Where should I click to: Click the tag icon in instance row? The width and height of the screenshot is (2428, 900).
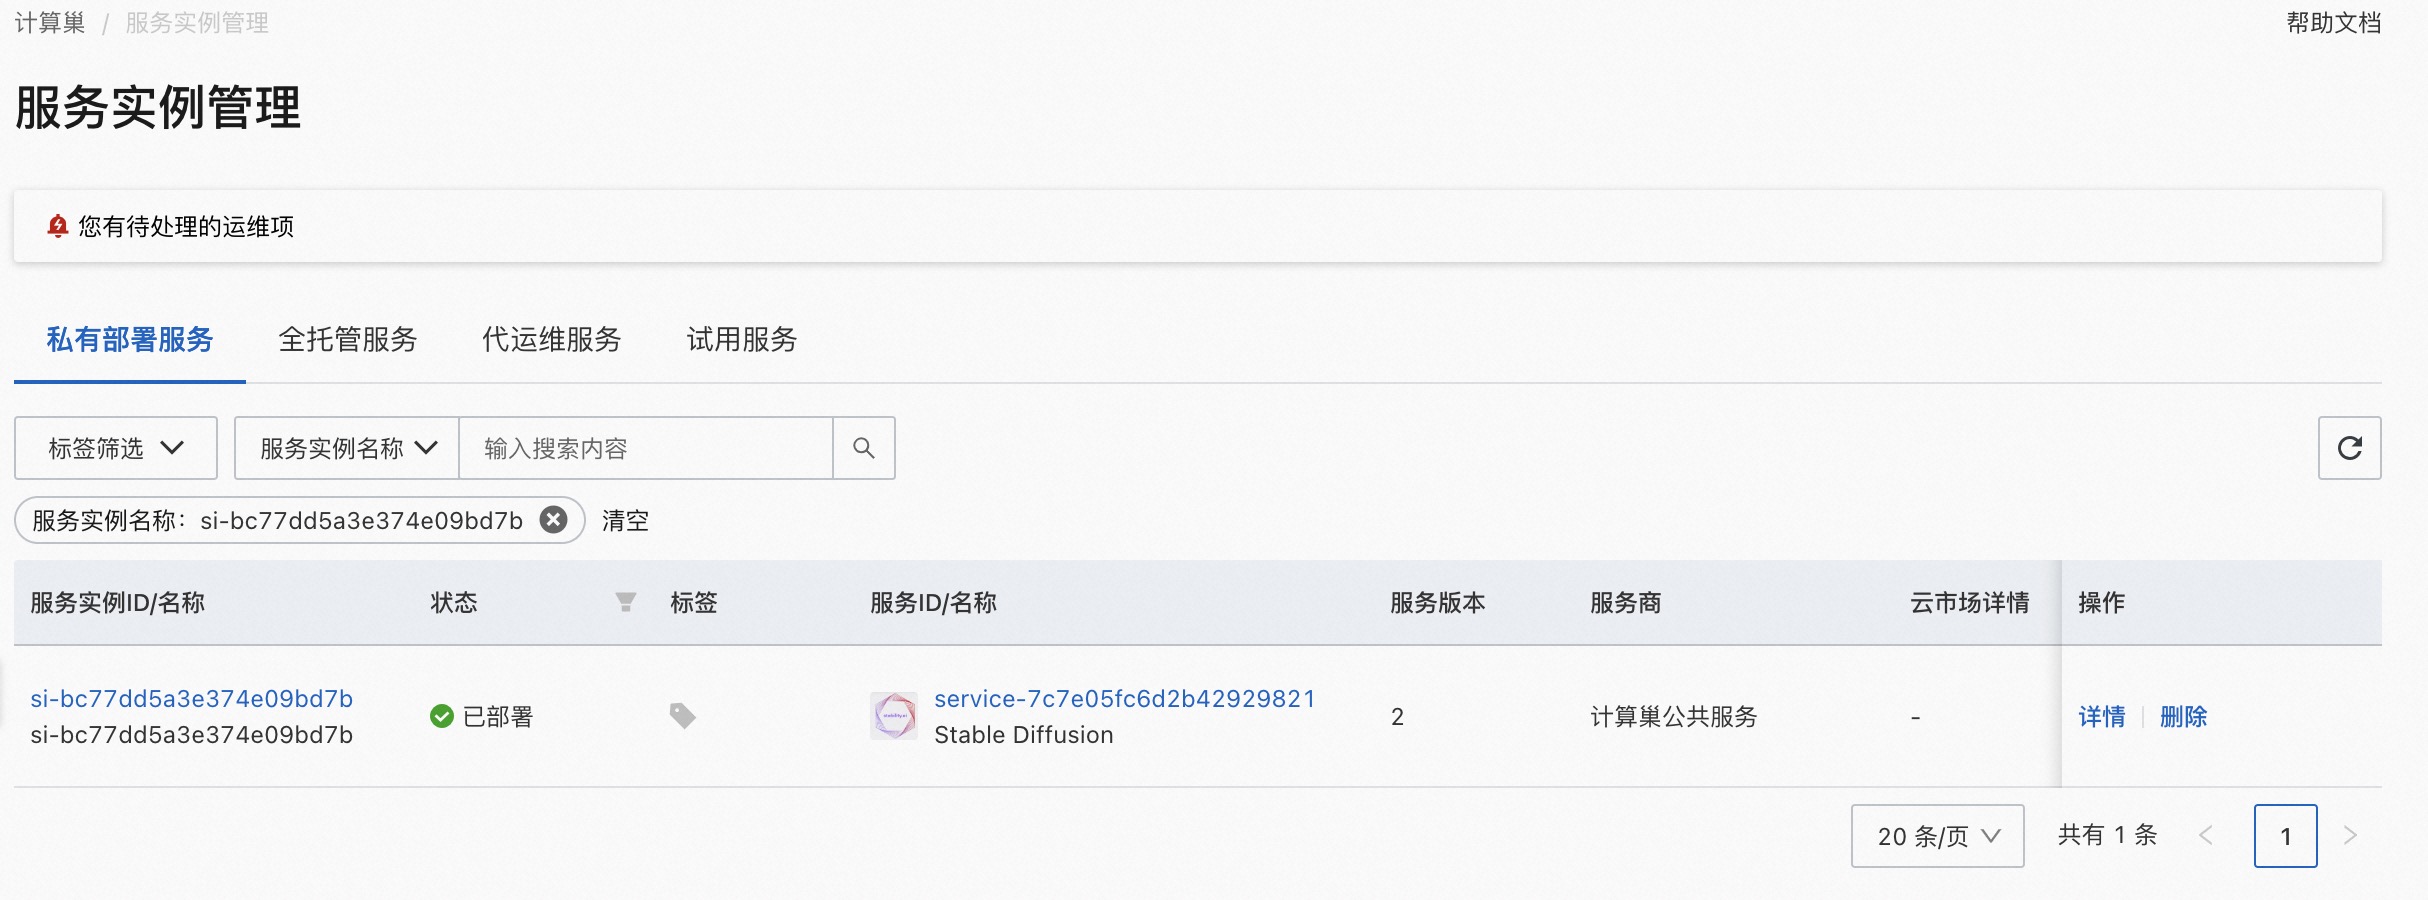pos(682,716)
